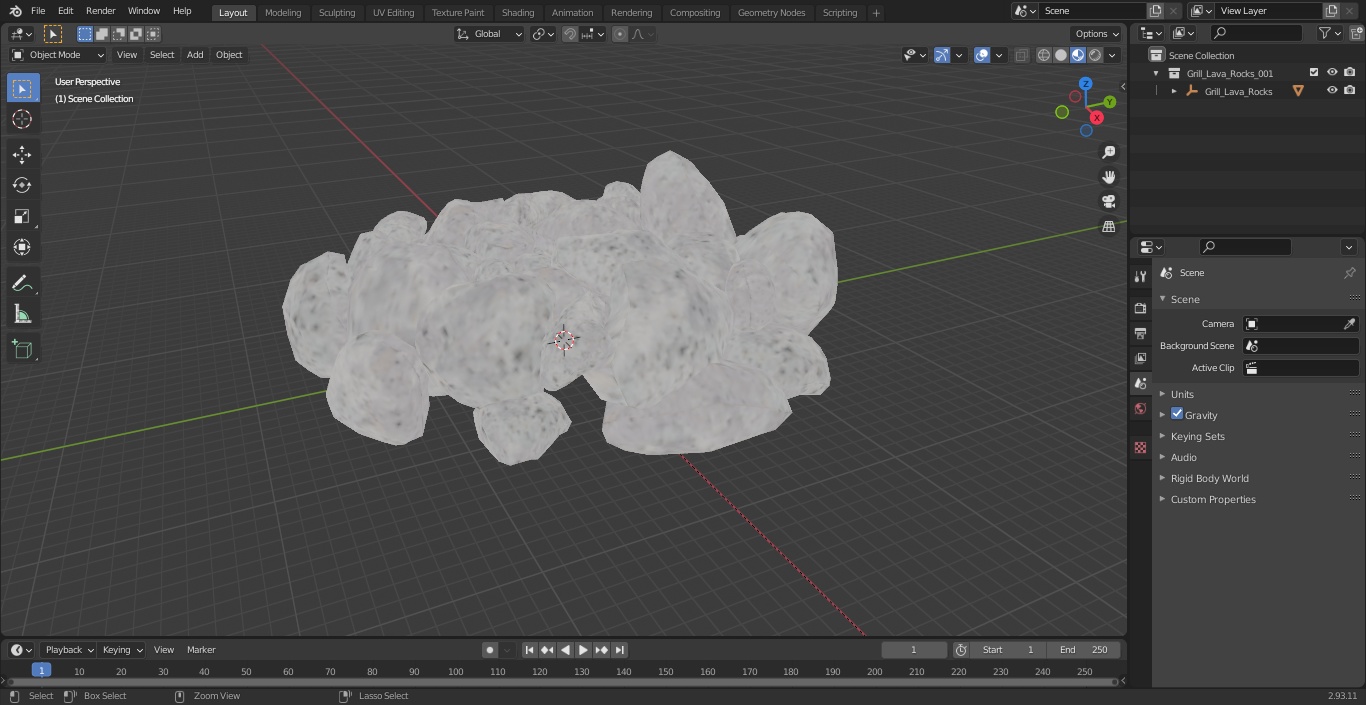This screenshot has height=705, width=1366.
Task: Click the timeline Marker menu
Action: point(201,650)
